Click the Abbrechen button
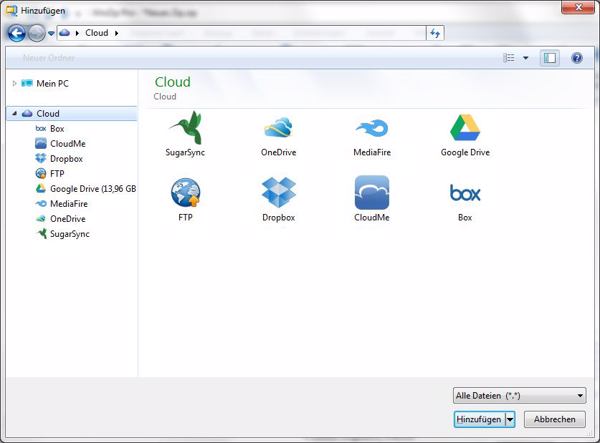Image resolution: width=600 pixels, height=443 pixels. click(554, 419)
